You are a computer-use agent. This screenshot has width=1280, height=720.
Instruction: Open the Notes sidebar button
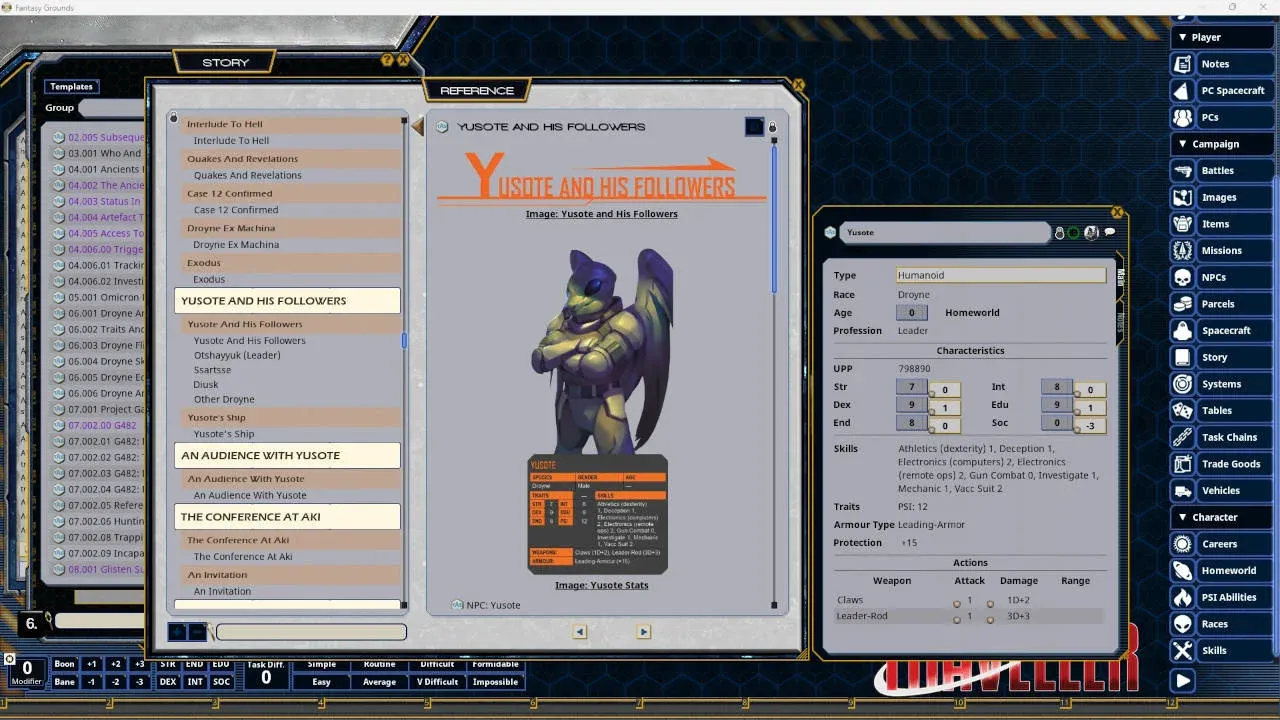click(1222, 64)
